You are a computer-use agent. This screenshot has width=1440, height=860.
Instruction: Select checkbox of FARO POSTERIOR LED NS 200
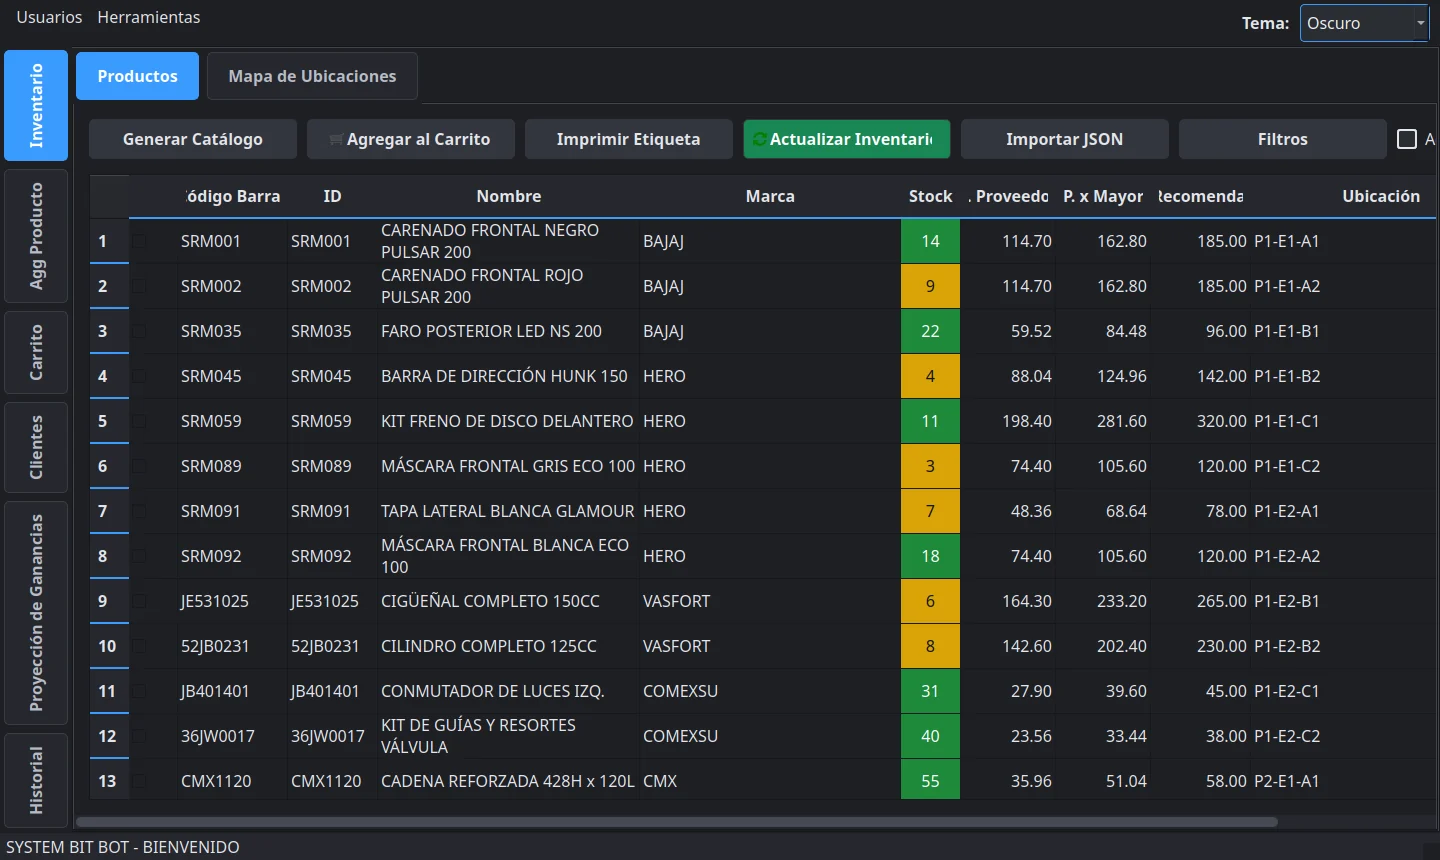click(139, 331)
